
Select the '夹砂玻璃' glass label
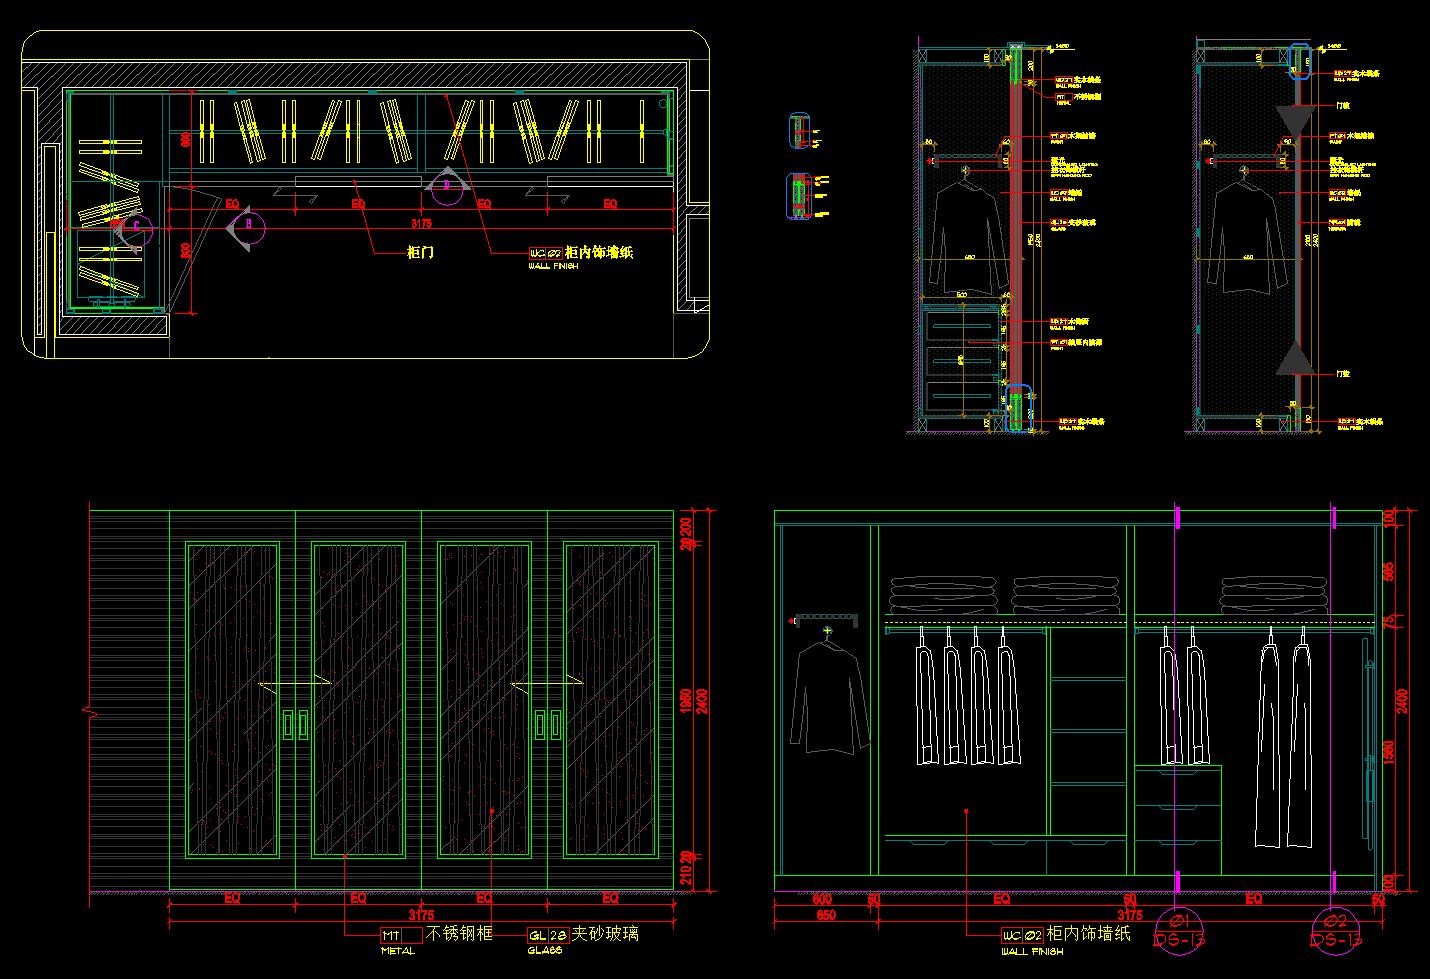tap(606, 934)
